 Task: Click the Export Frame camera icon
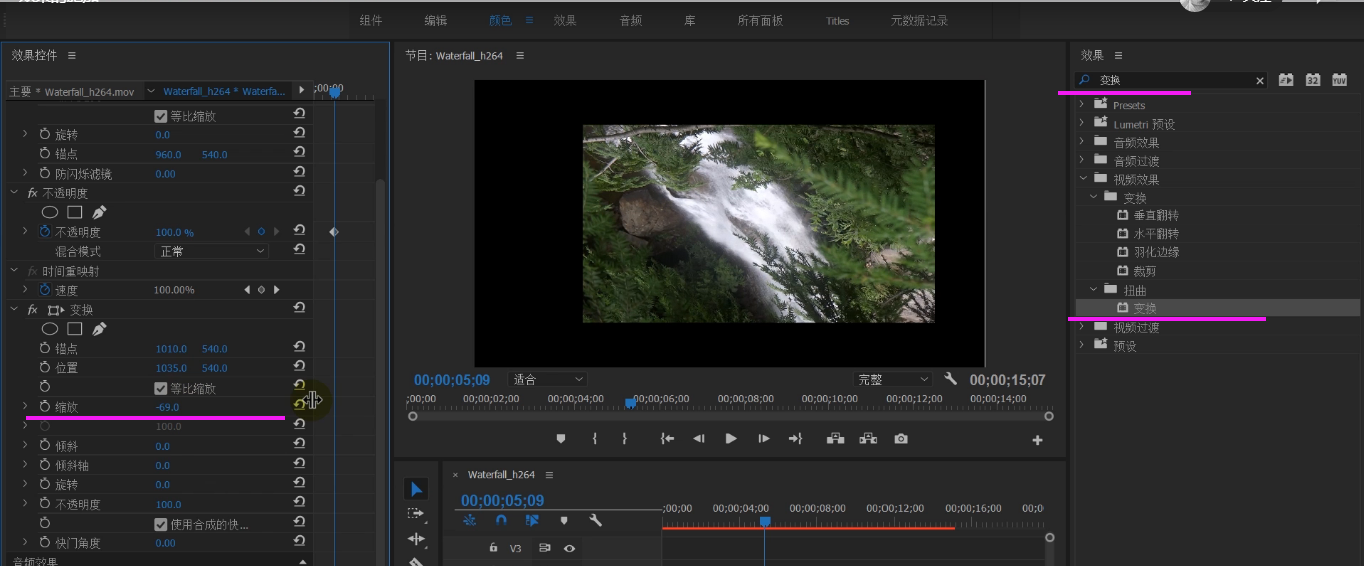(x=901, y=439)
